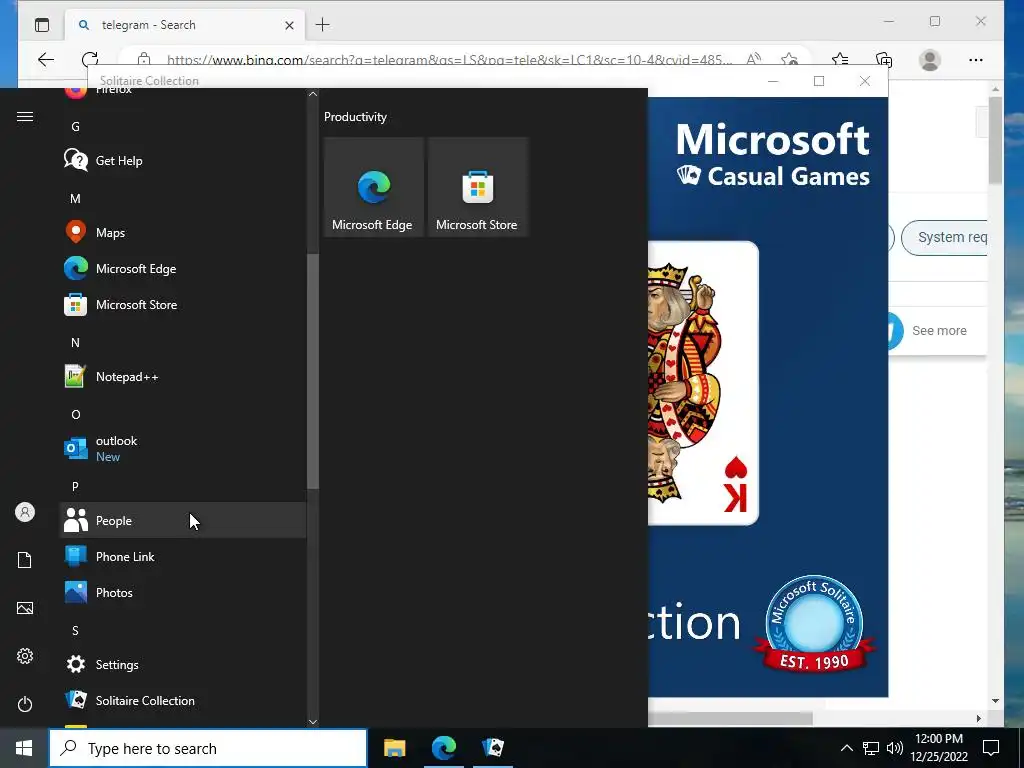This screenshot has width=1024, height=768.
Task: Launch Maps from the app list
Action: (x=183, y=232)
